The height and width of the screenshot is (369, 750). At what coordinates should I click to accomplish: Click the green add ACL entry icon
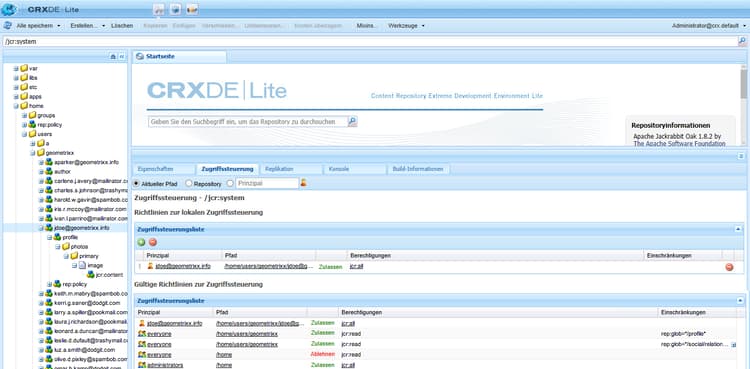[x=141, y=242]
